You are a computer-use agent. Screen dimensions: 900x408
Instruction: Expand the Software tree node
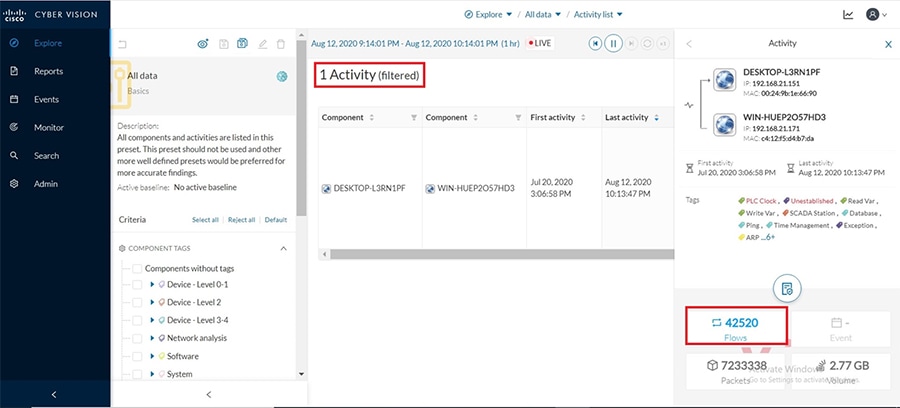point(152,356)
